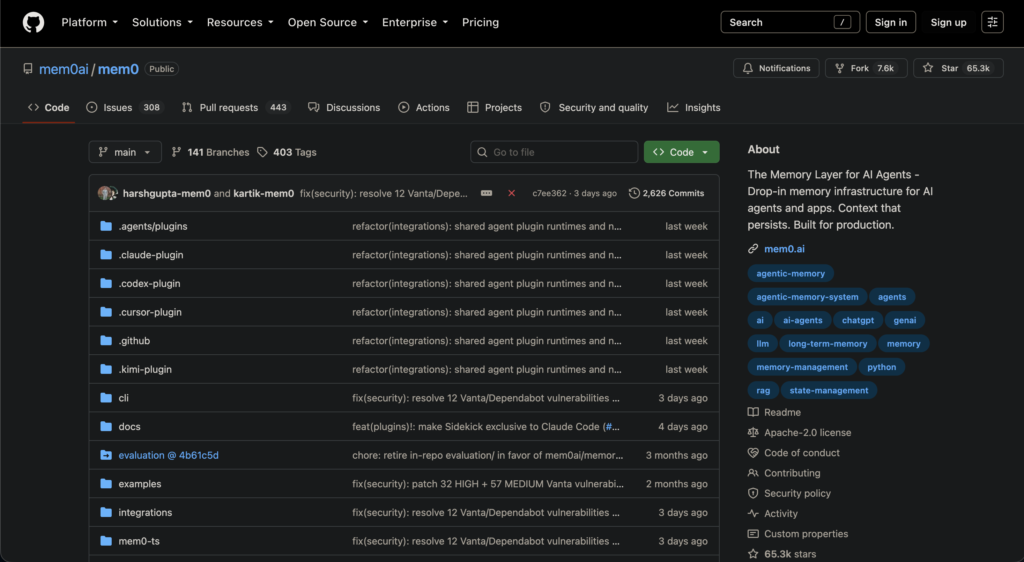This screenshot has height=562, width=1024.
Task: Select the state-management topic tag
Action: [829, 390]
